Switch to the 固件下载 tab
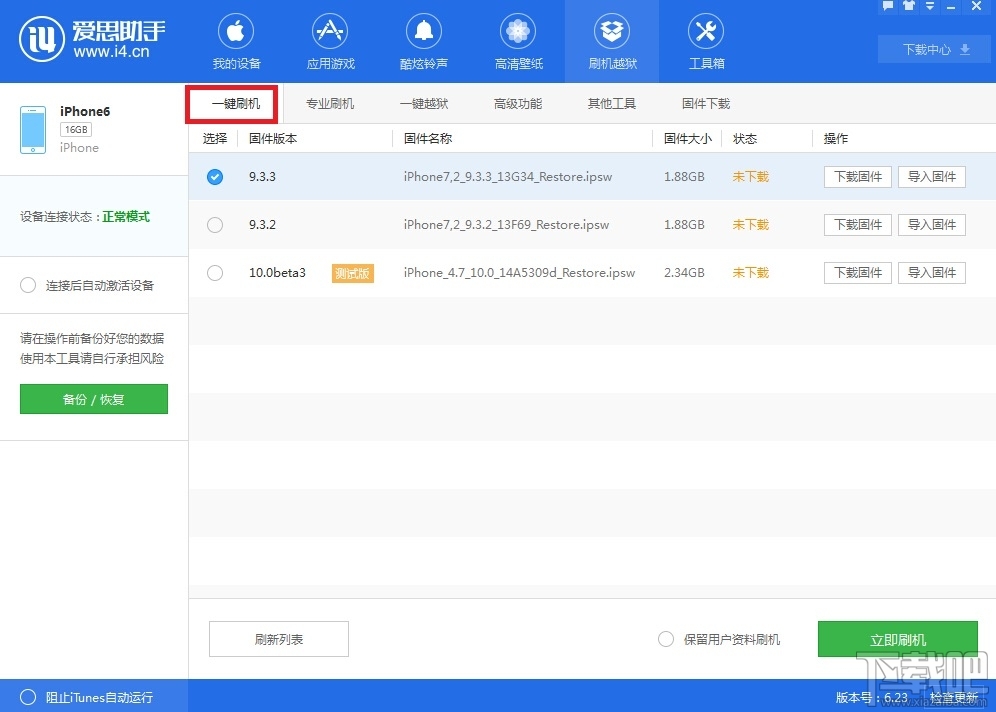996x712 pixels. [x=706, y=103]
